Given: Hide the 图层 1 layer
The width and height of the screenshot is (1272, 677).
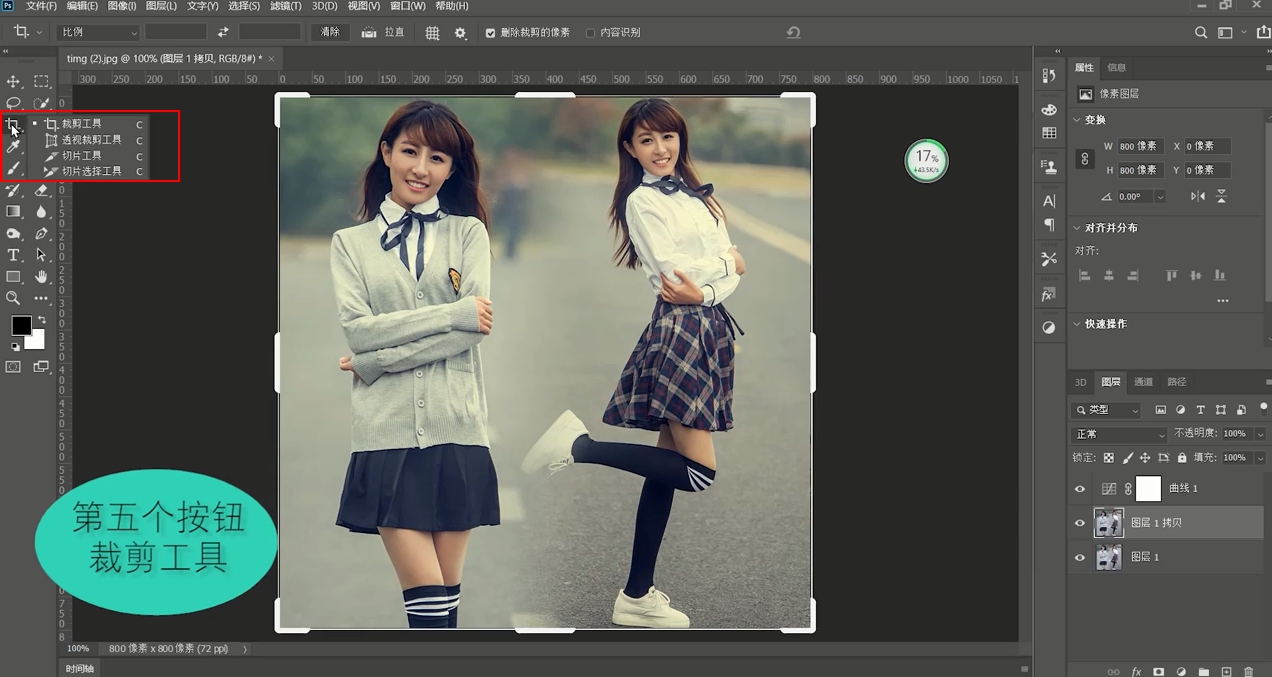Looking at the screenshot, I should click(1080, 557).
